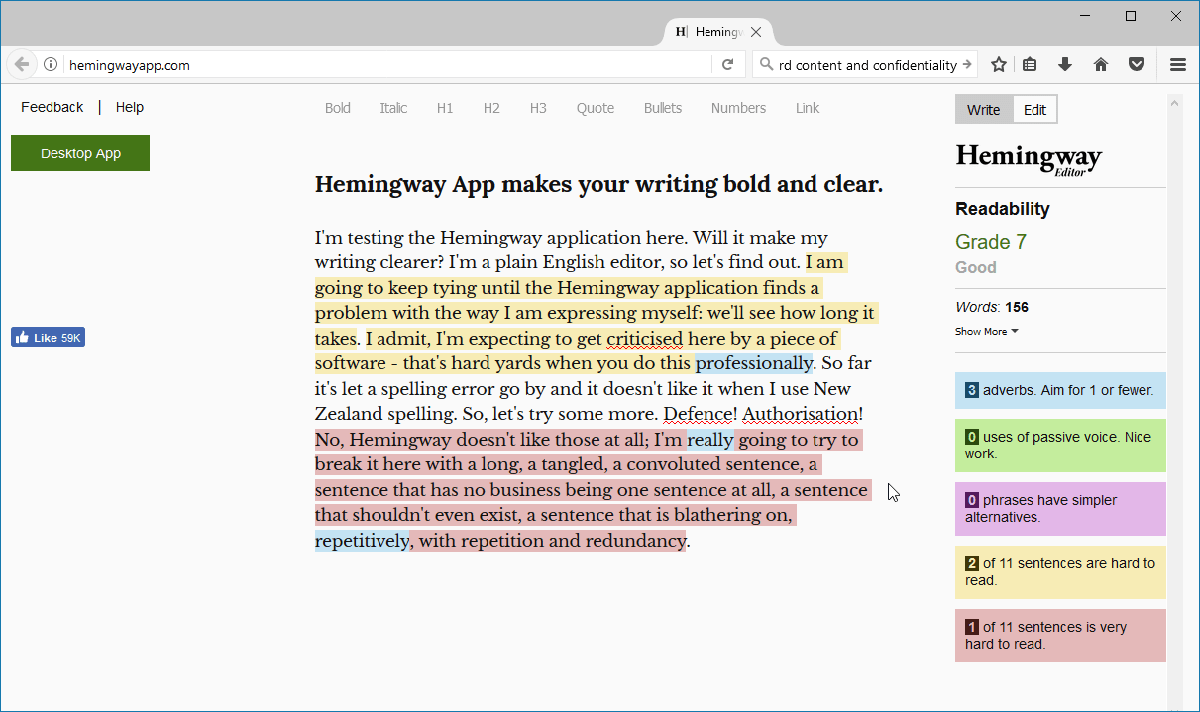Click the red very hard to read box
Screen dimensions: 1200x712
1060,635
